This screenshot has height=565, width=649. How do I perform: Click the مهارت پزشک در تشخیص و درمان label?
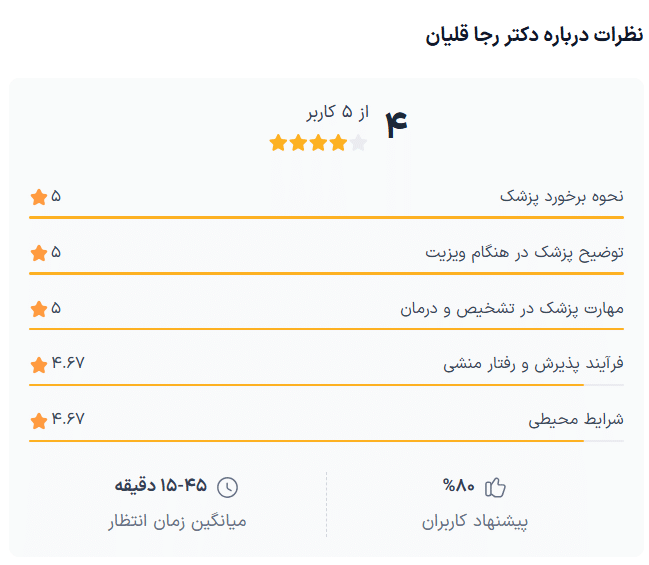511,309
